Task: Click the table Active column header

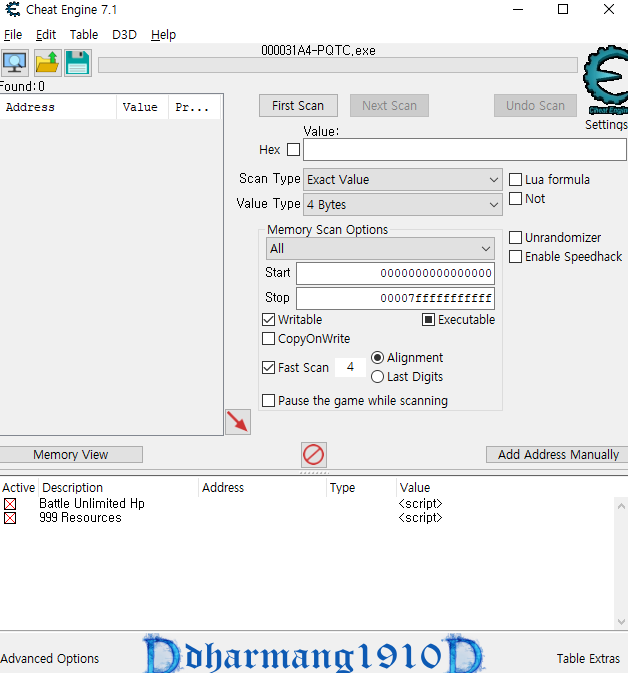Action: click(19, 488)
